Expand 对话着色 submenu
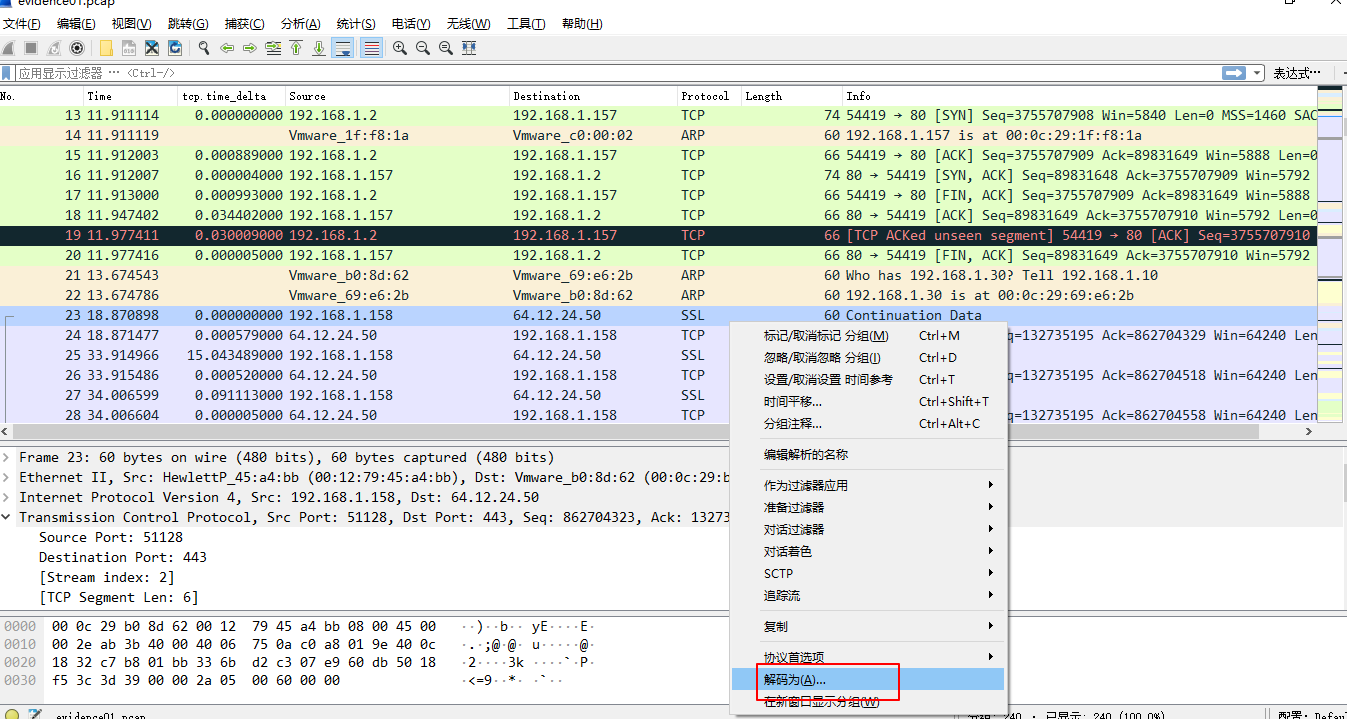 [867, 551]
